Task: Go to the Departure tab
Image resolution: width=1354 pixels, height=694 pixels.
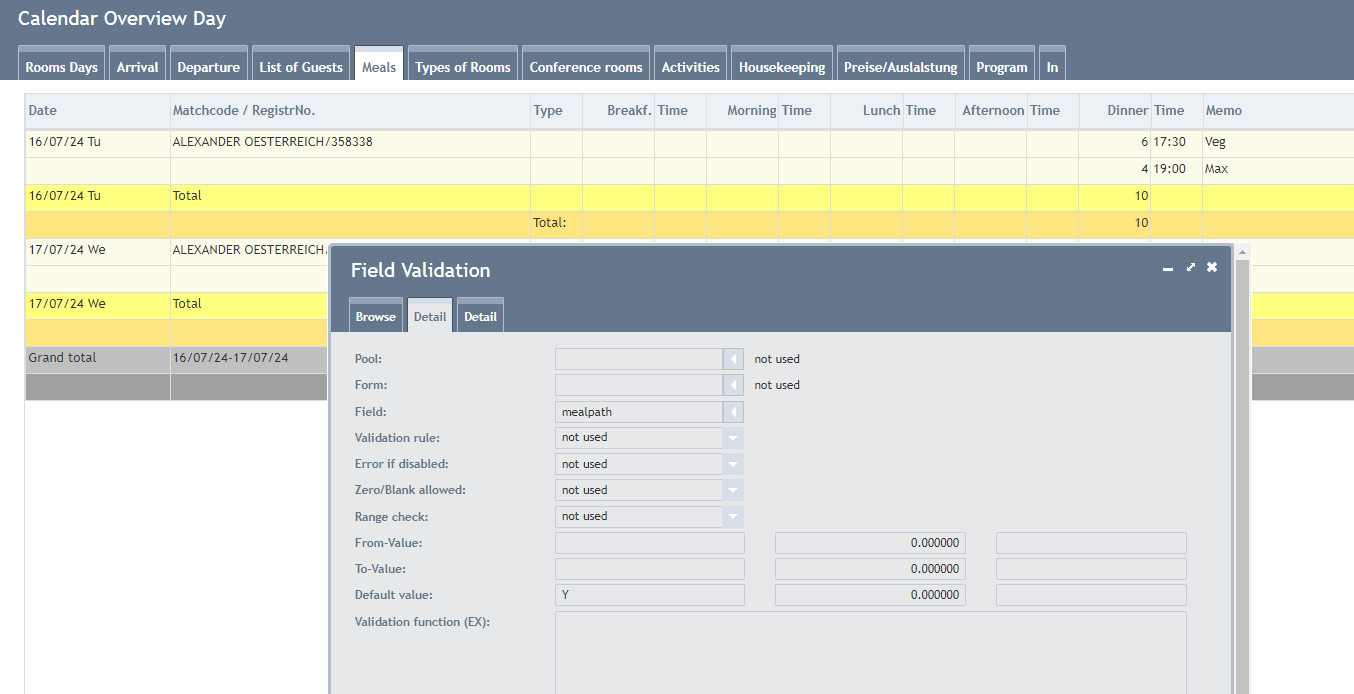Action: coord(209,64)
